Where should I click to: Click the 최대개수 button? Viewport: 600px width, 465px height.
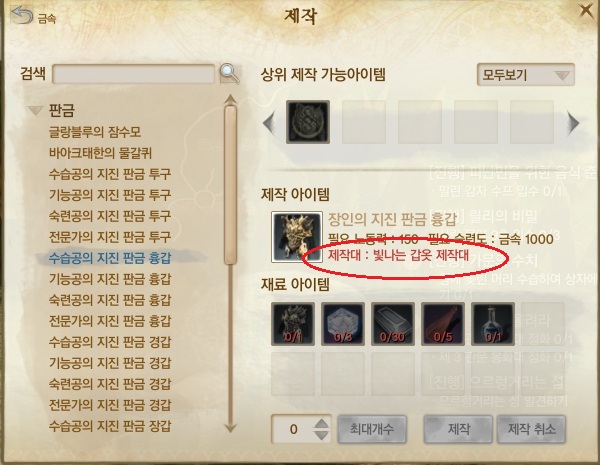coord(372,429)
